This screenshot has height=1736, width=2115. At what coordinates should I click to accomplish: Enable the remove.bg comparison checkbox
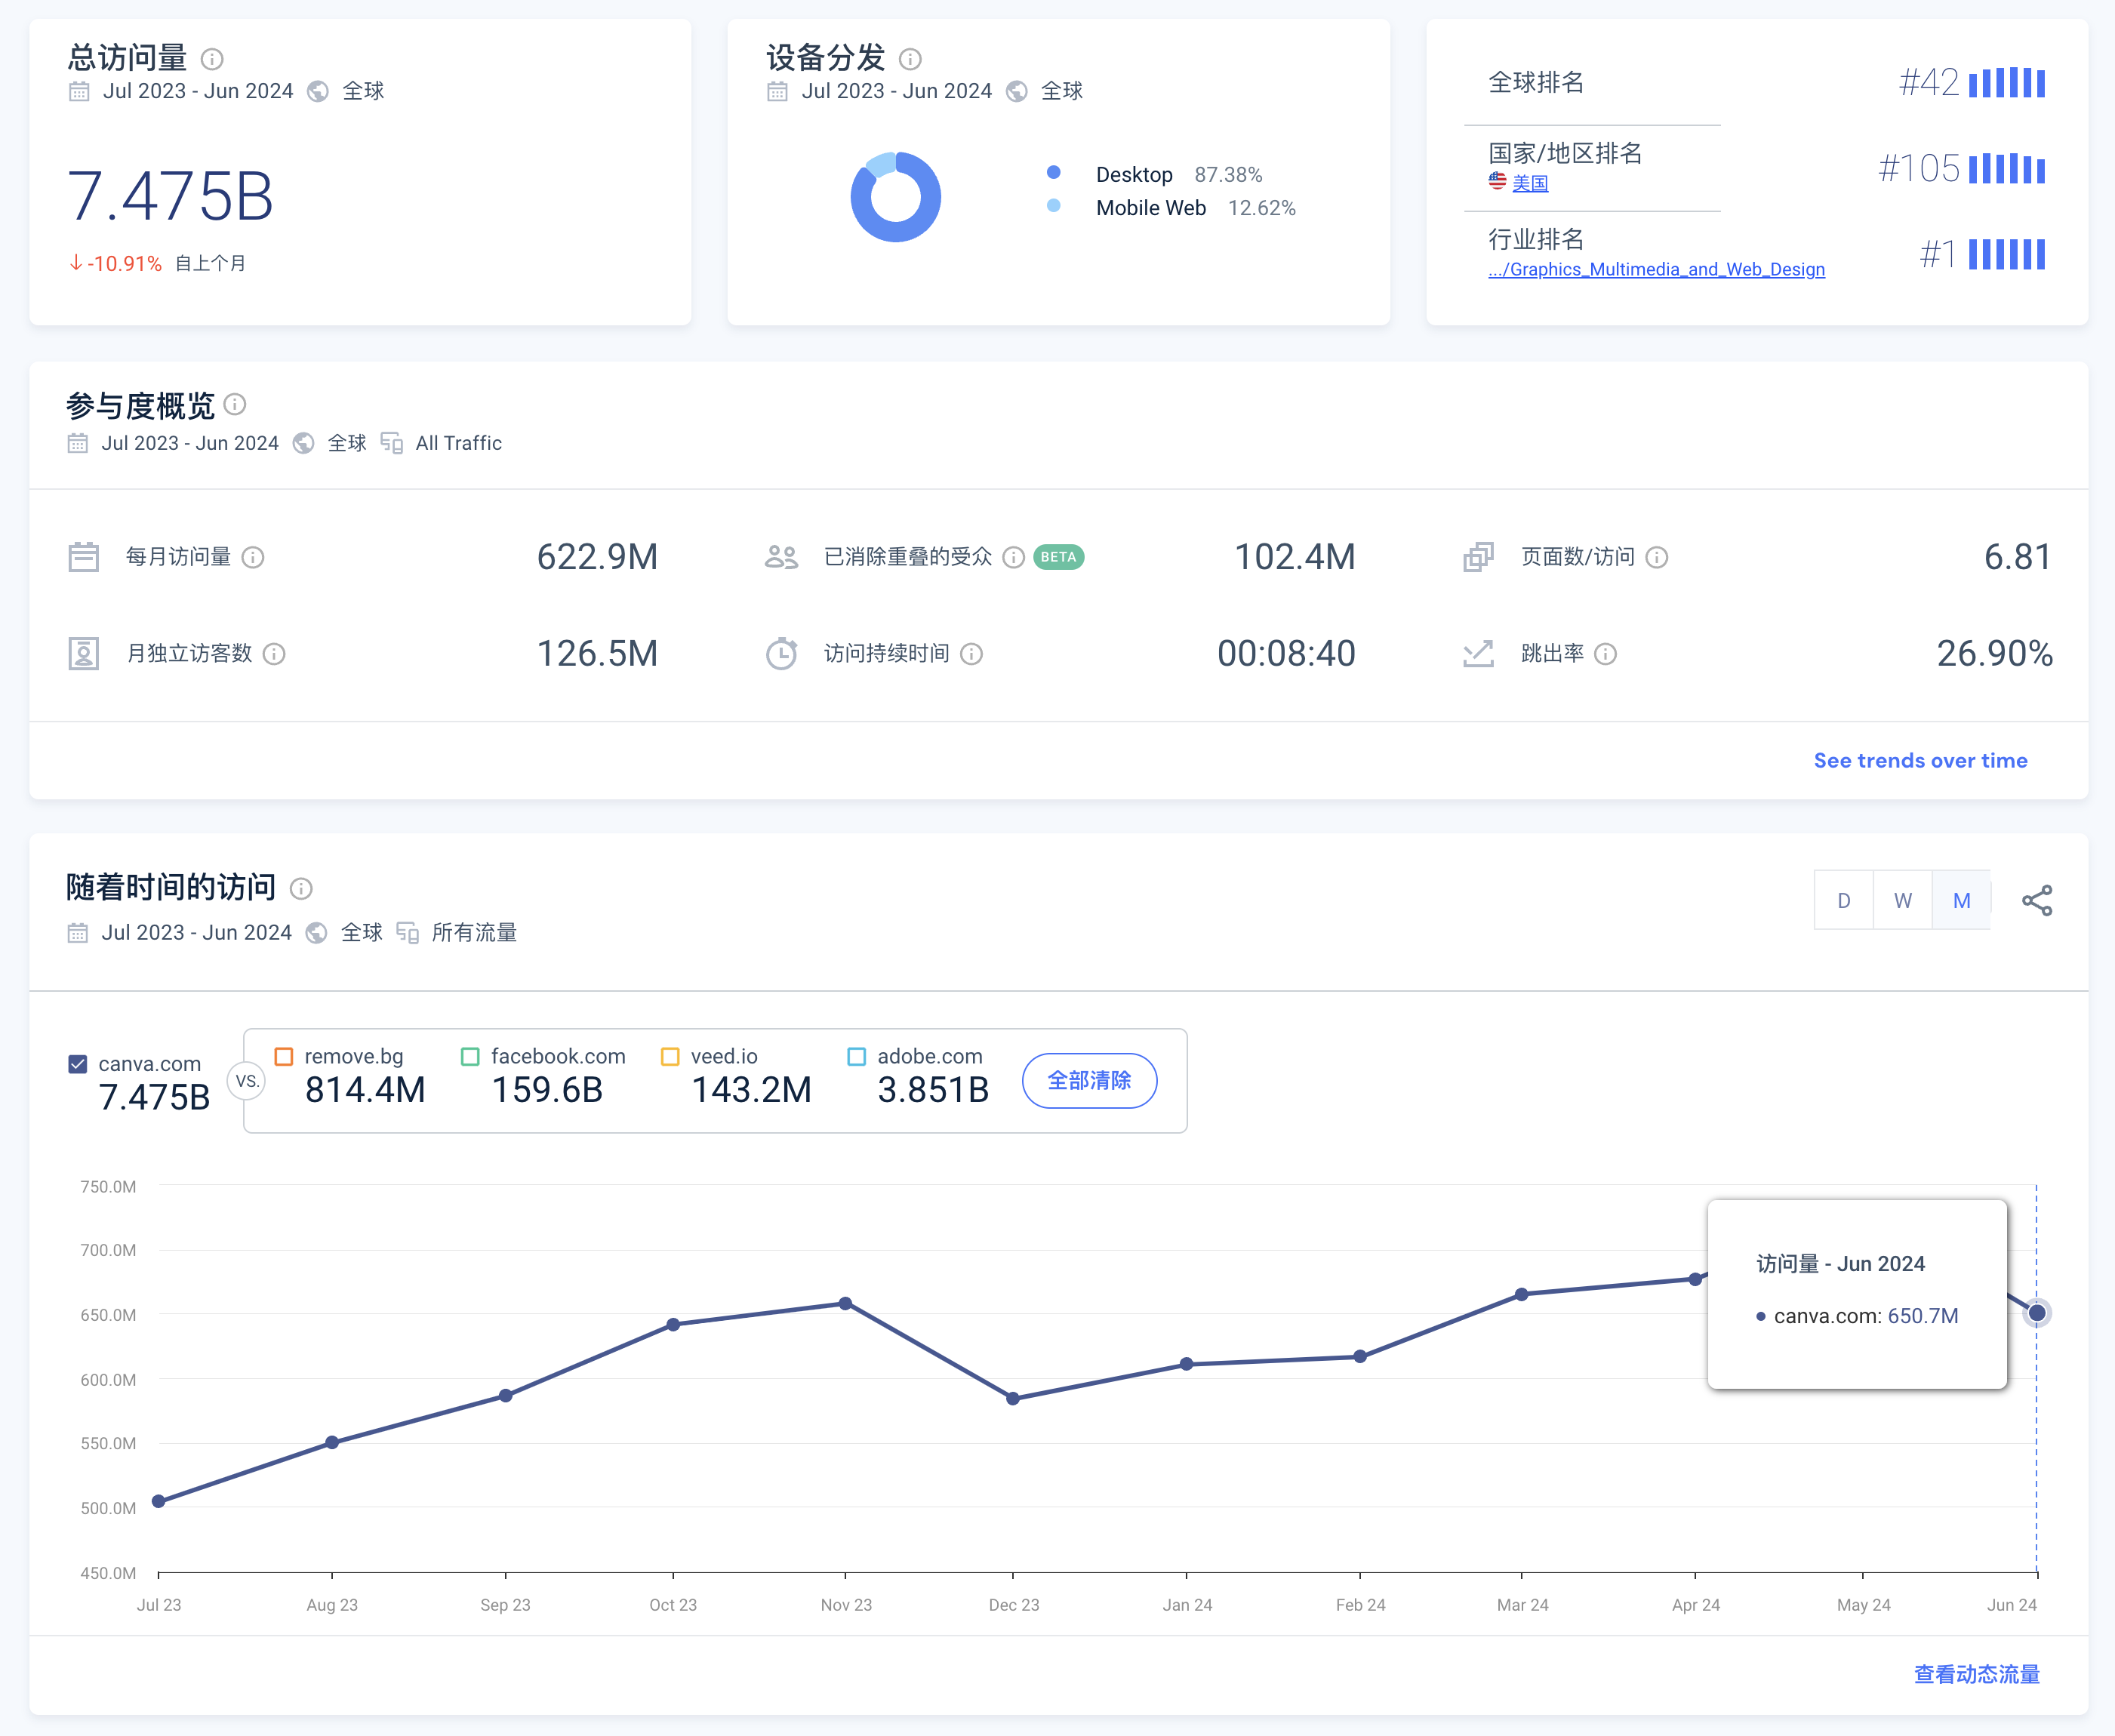coord(284,1057)
